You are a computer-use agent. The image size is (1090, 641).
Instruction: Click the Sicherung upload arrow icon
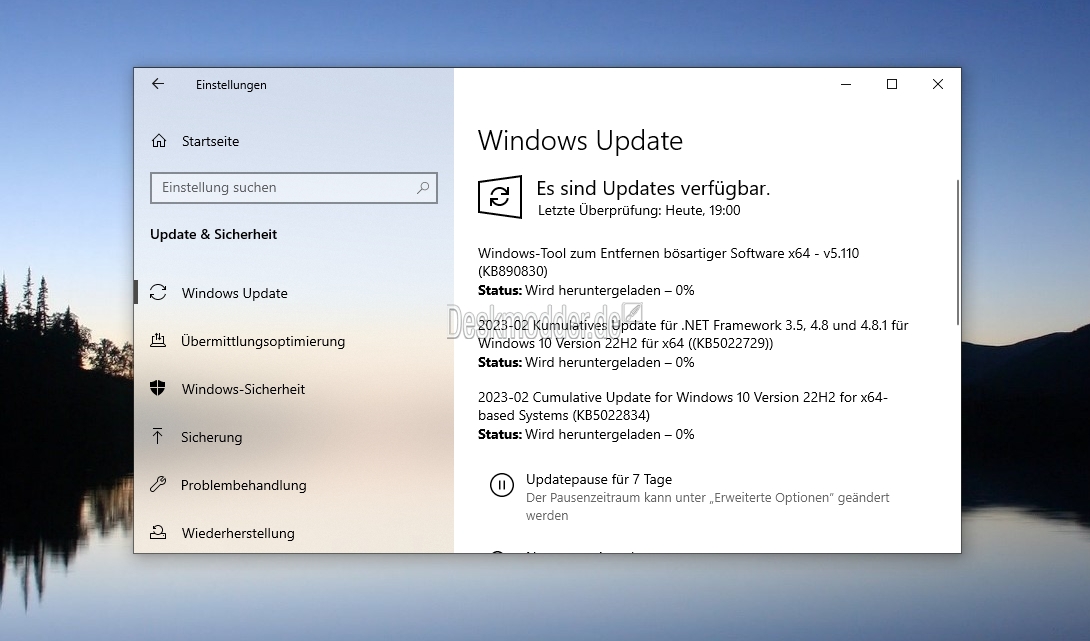(158, 437)
